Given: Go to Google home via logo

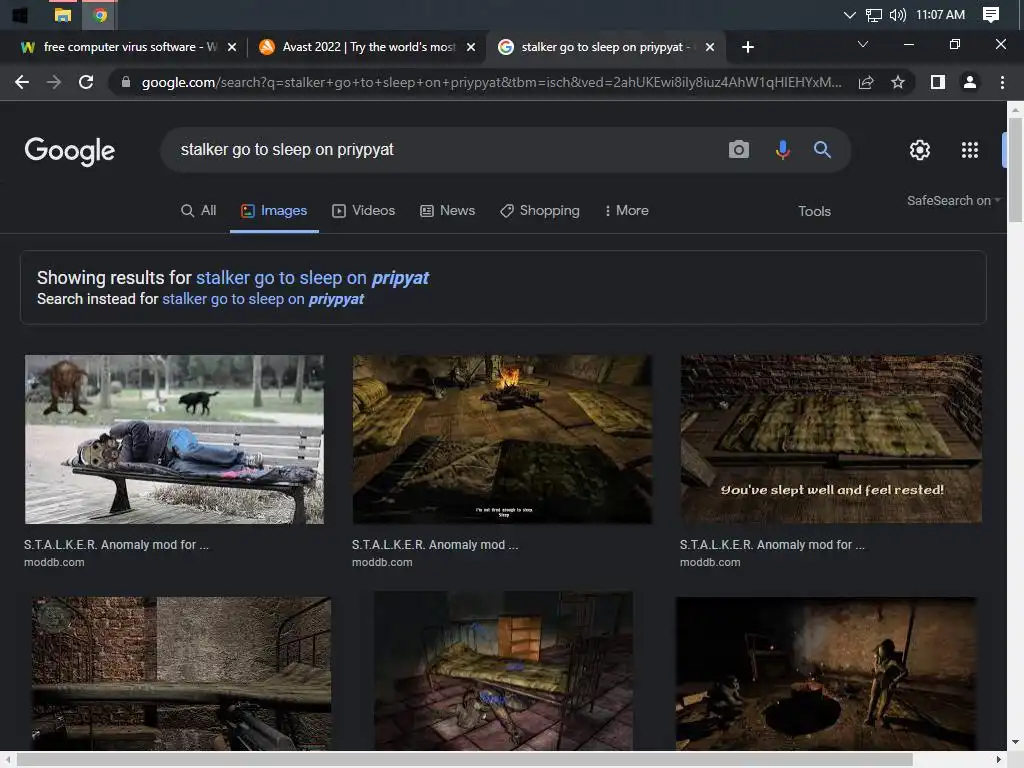Looking at the screenshot, I should click(x=70, y=151).
